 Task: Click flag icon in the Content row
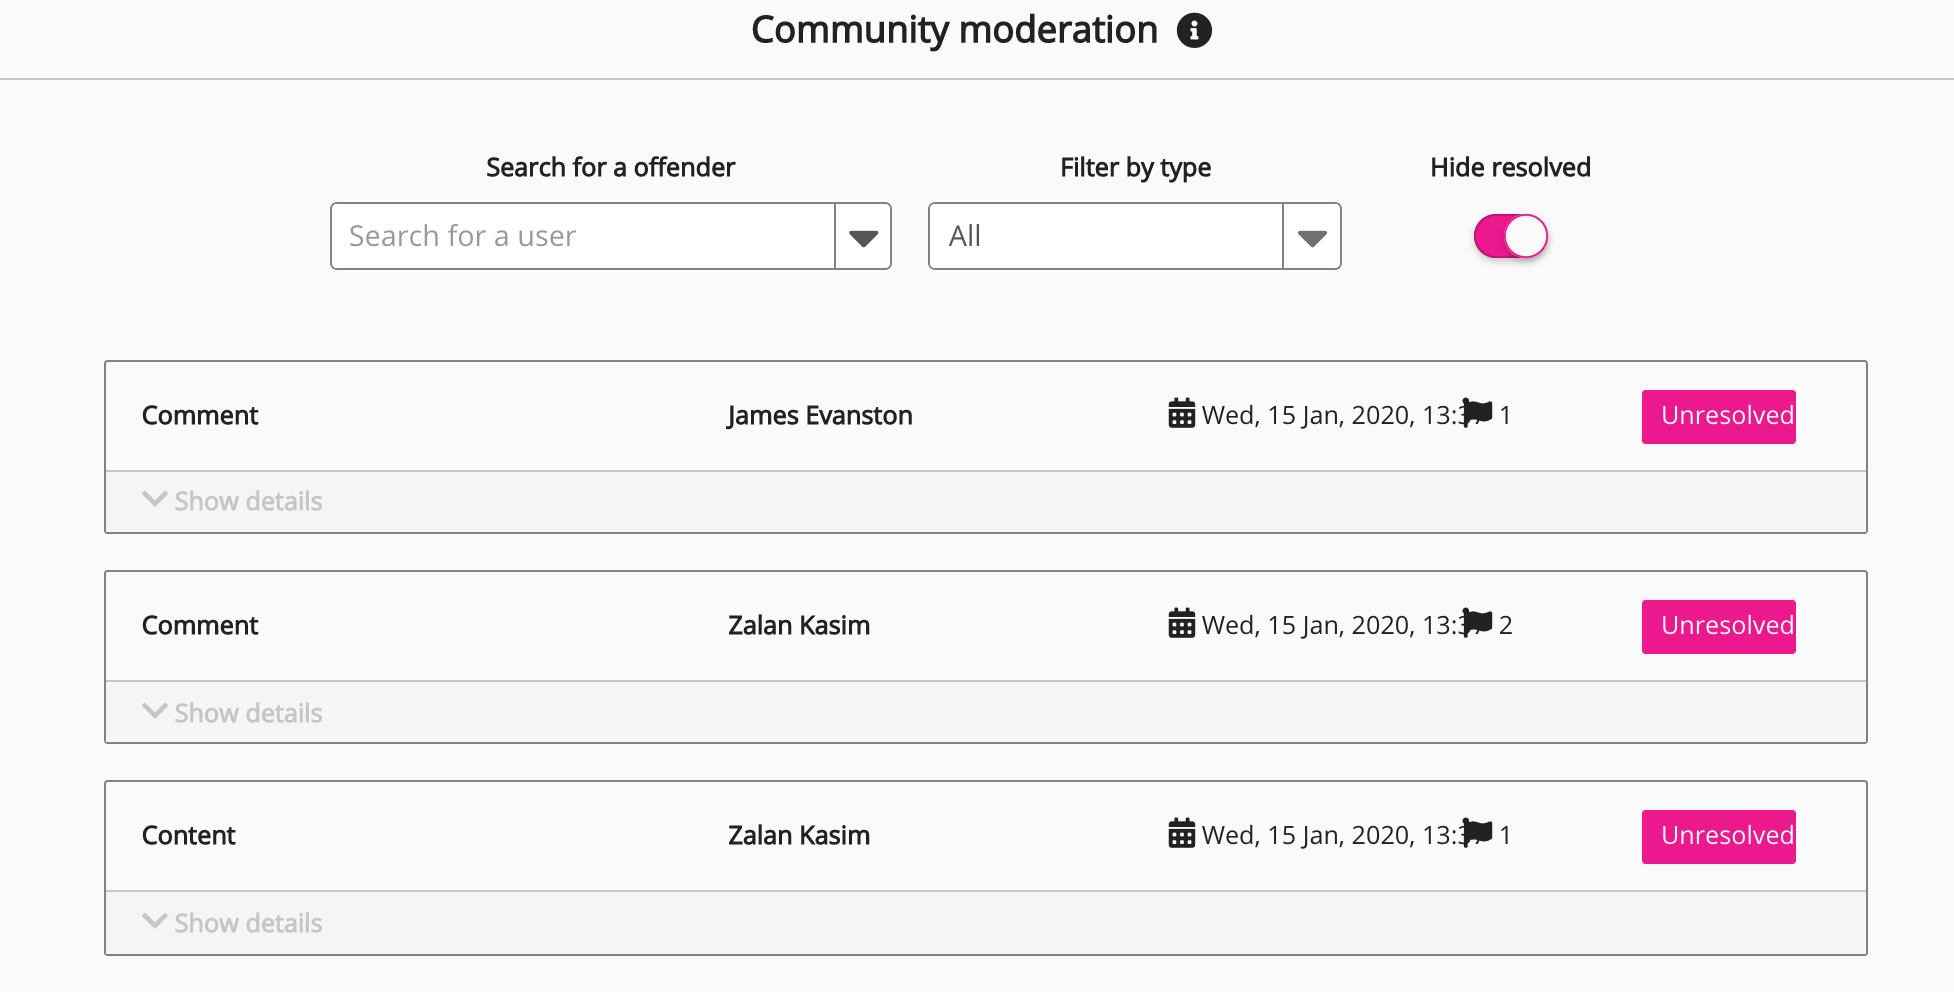[1478, 832]
